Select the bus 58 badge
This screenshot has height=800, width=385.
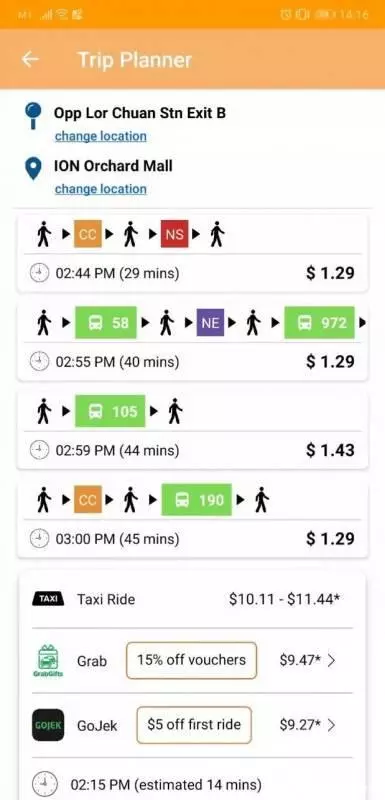coord(106,322)
